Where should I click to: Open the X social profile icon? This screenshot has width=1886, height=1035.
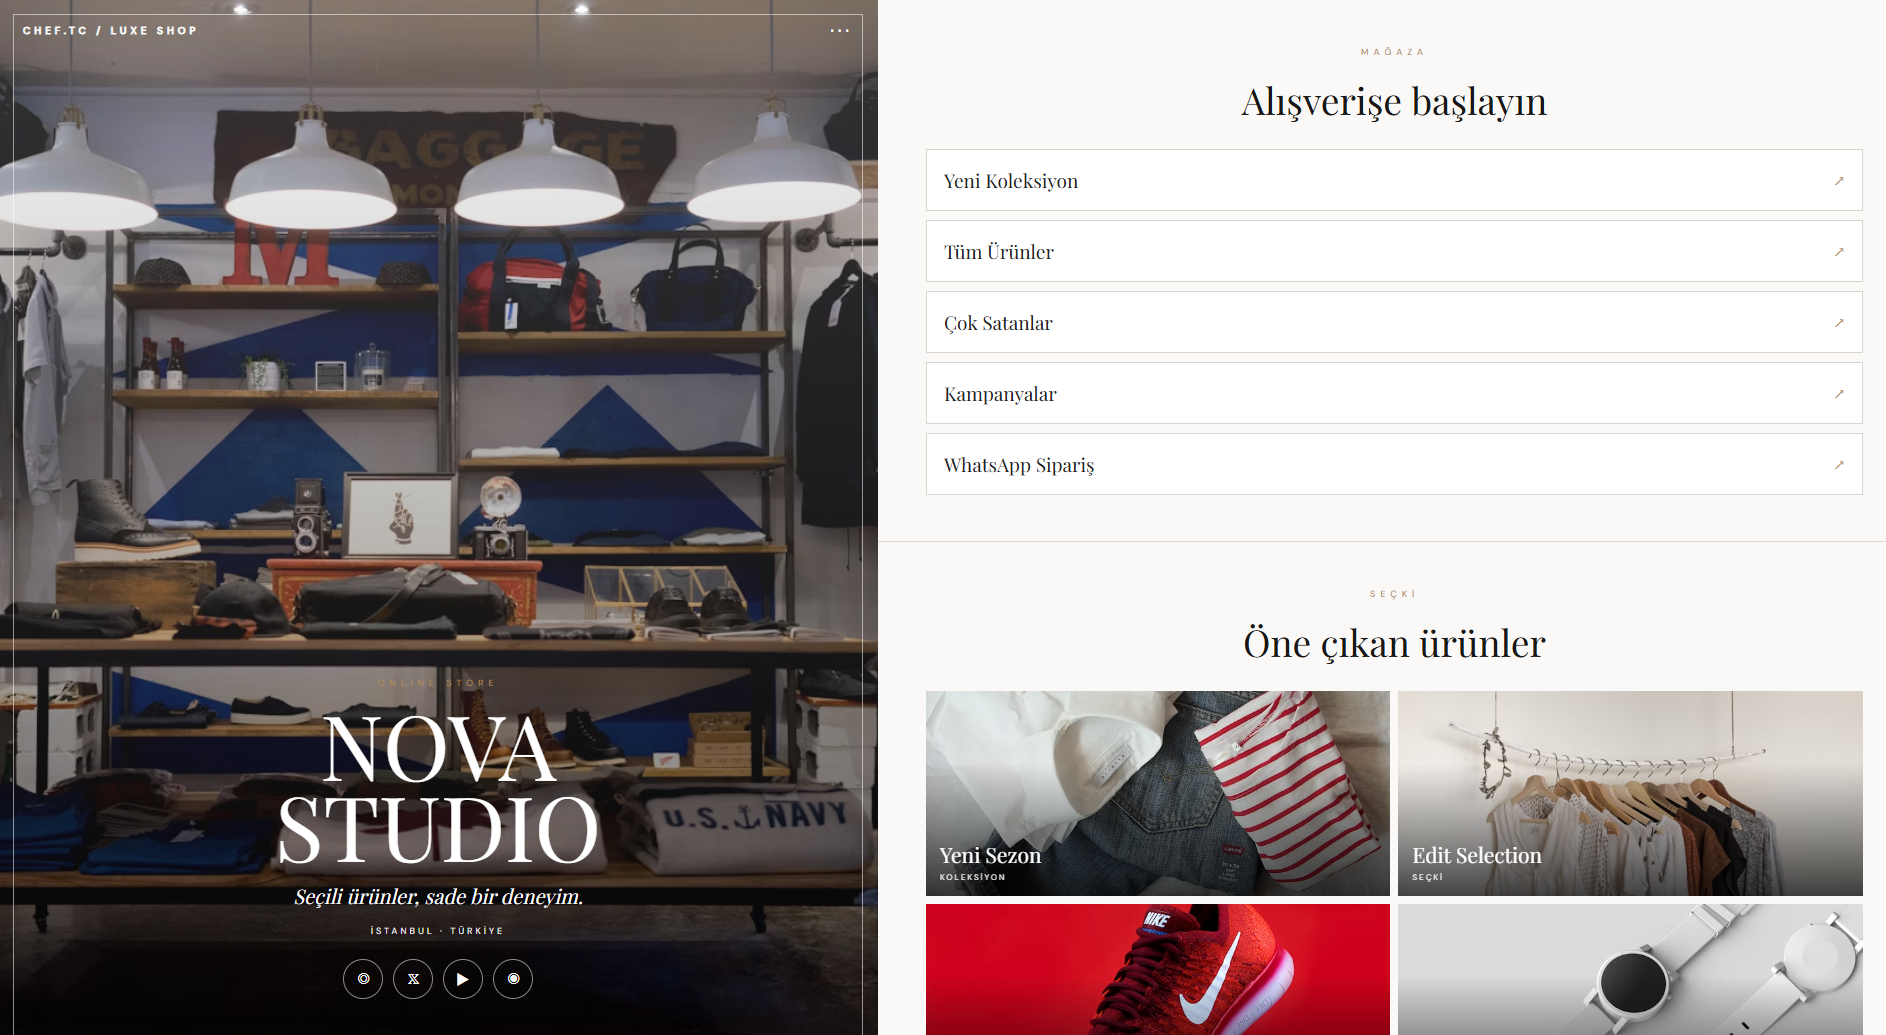[x=413, y=979]
